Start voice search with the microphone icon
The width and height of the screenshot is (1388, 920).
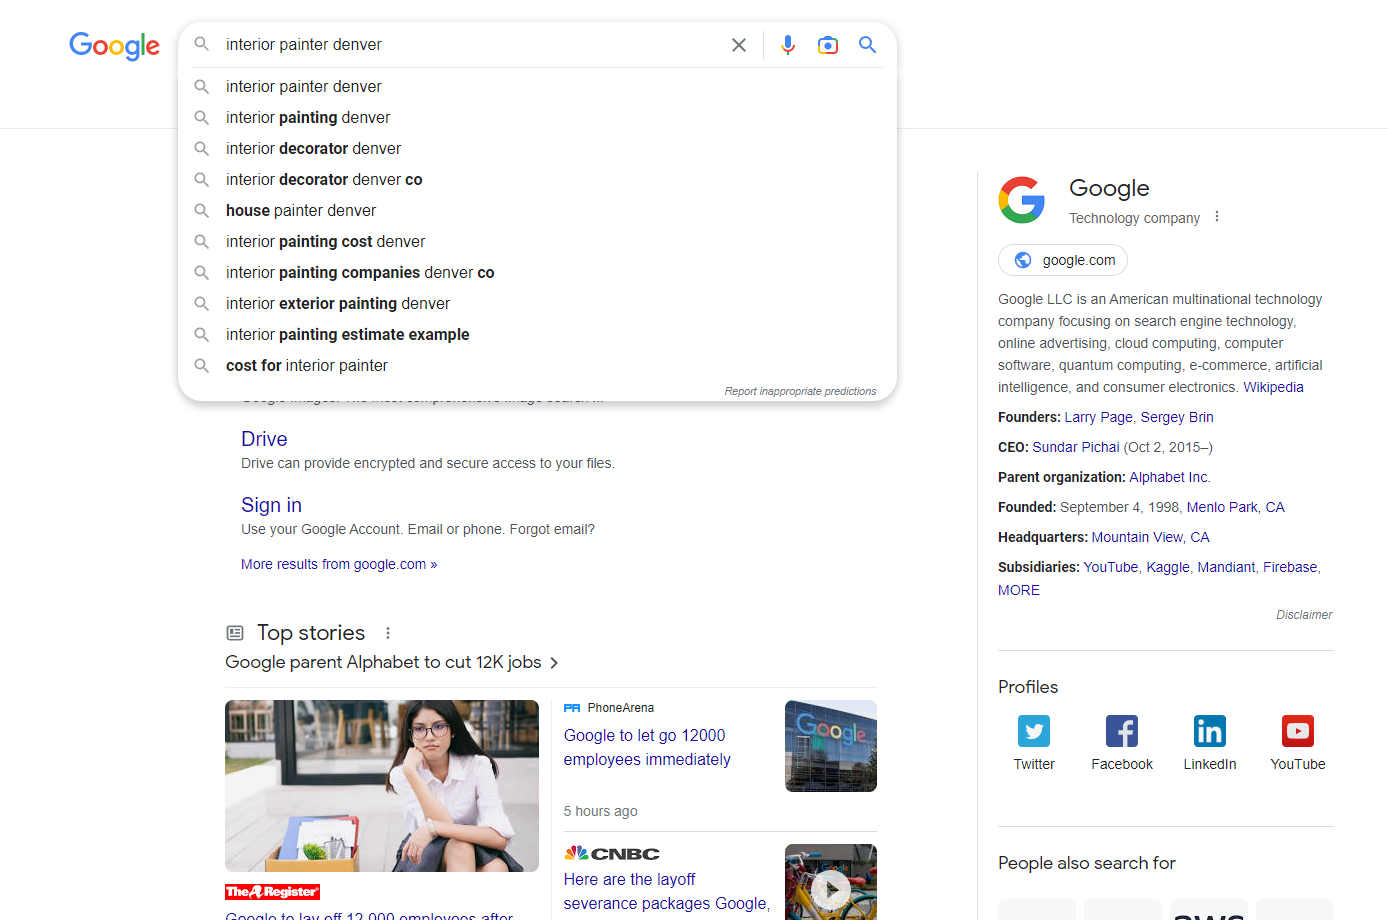coord(788,45)
